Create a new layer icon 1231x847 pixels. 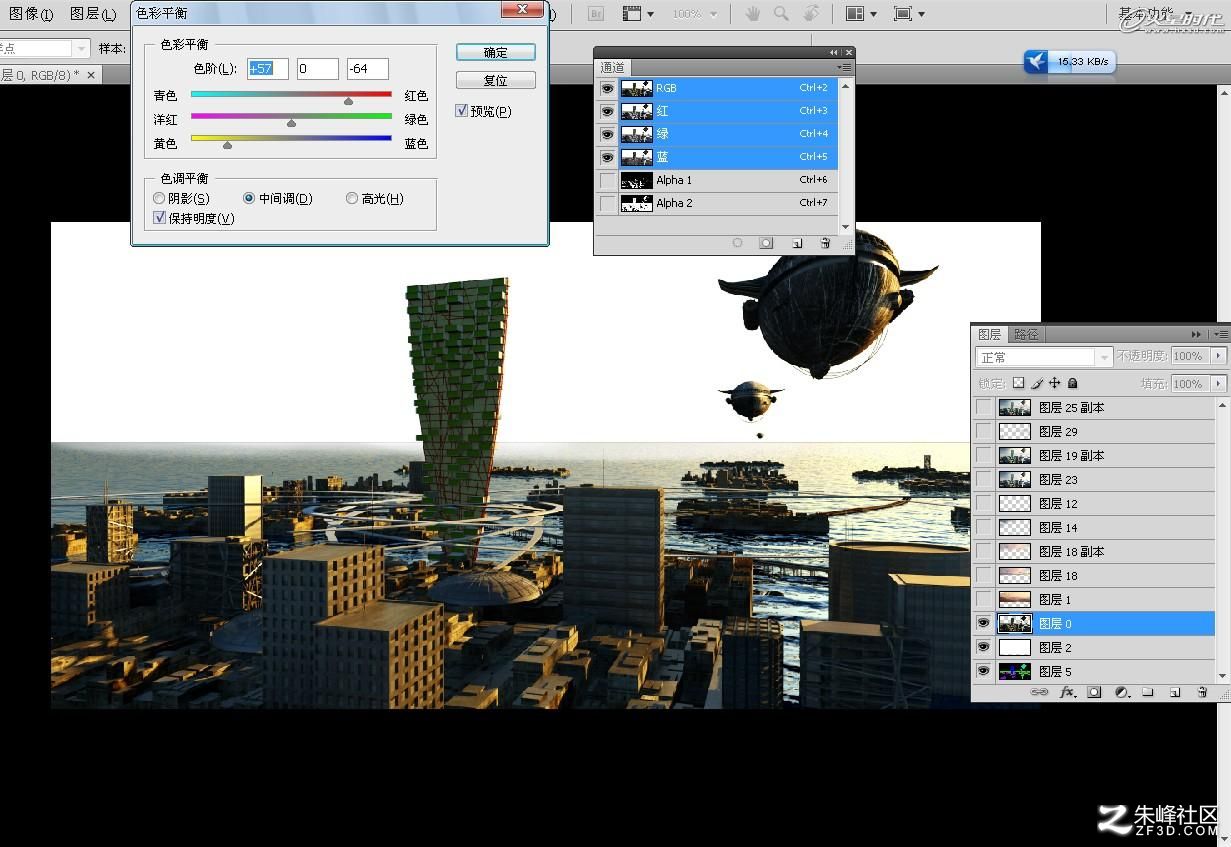tap(1175, 692)
